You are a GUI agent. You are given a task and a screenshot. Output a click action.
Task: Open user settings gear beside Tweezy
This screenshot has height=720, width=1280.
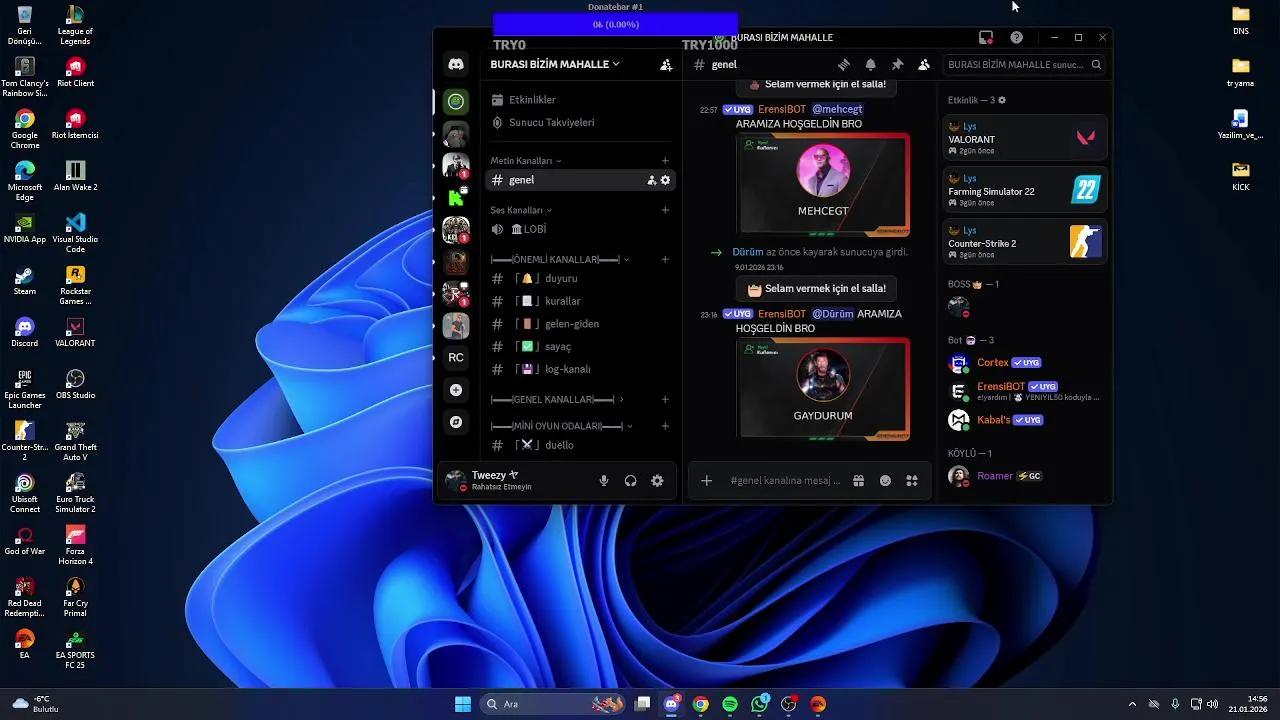657,481
